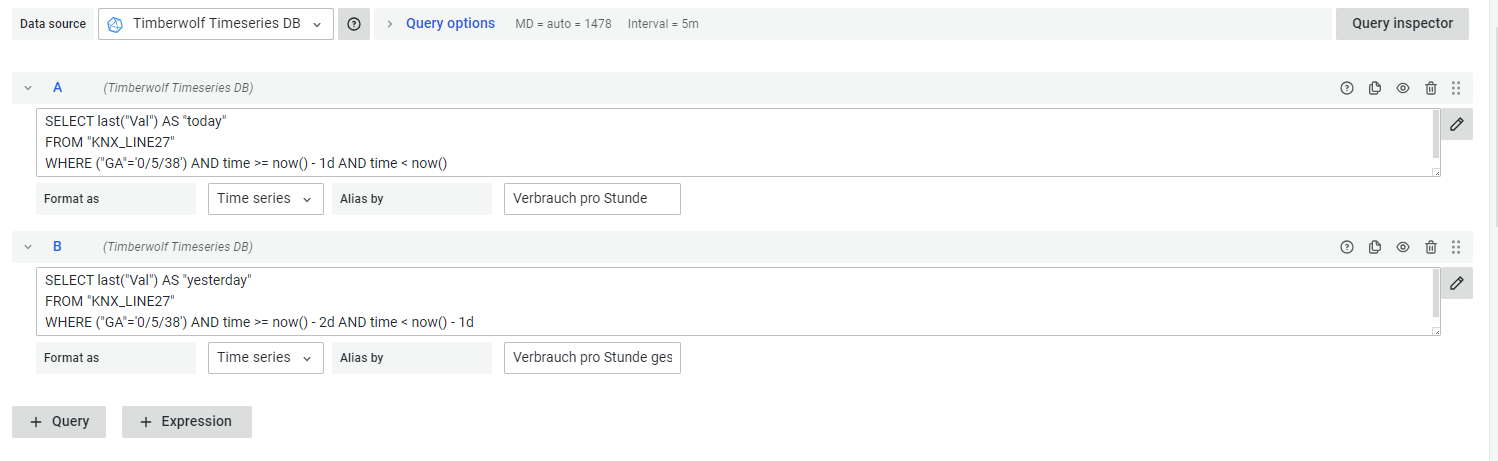This screenshot has height=461, width=1498.
Task: Delete query A with trash icon
Action: coord(1431,88)
